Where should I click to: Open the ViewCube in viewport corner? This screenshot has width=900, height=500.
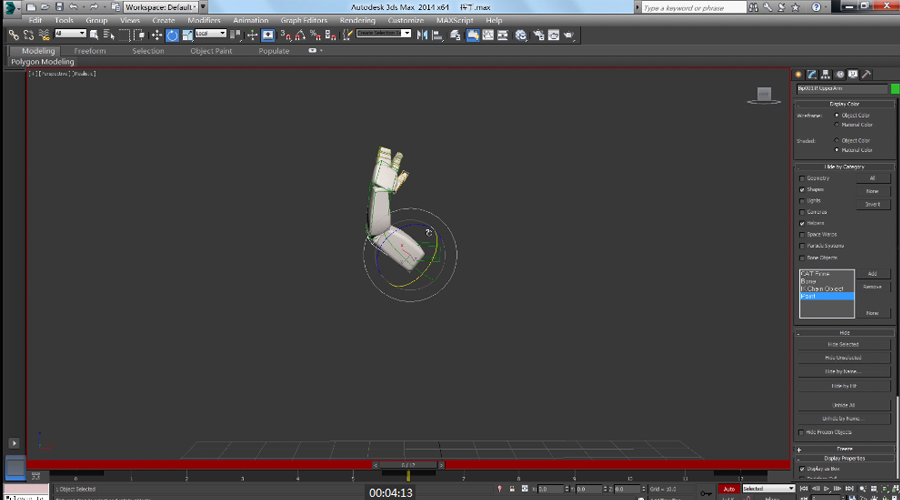(764, 95)
